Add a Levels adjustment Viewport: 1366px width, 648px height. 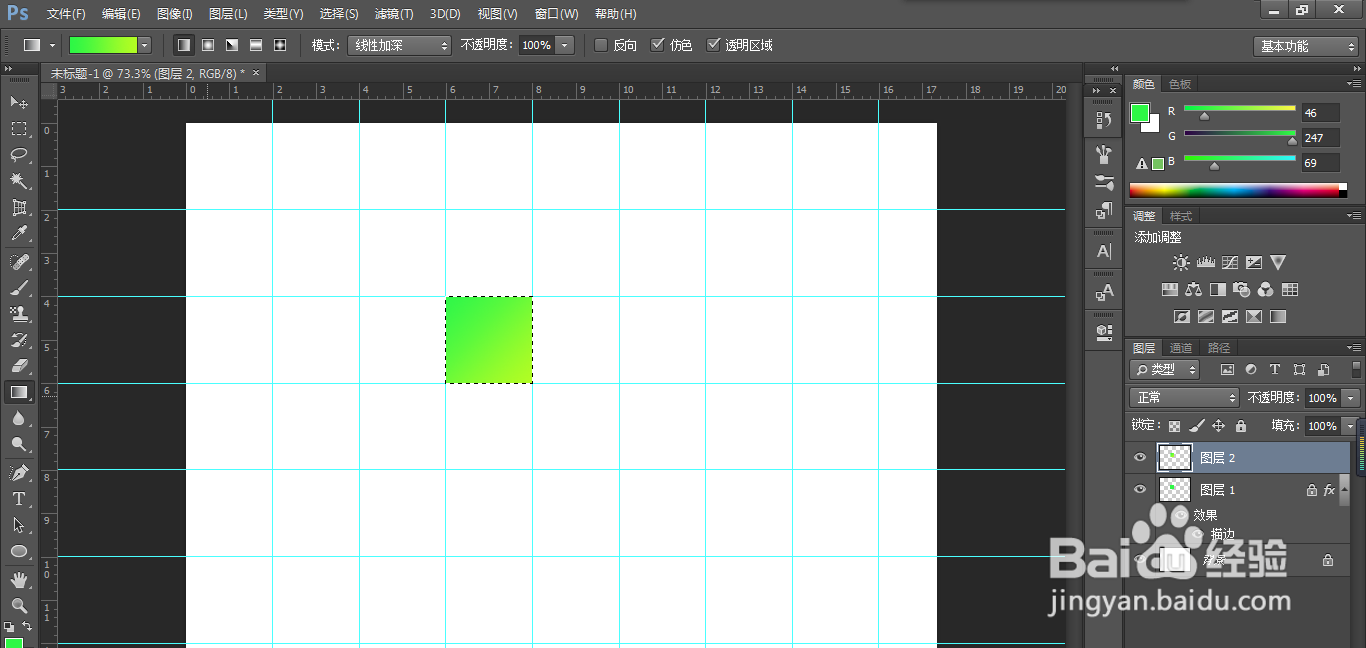pos(1205,263)
